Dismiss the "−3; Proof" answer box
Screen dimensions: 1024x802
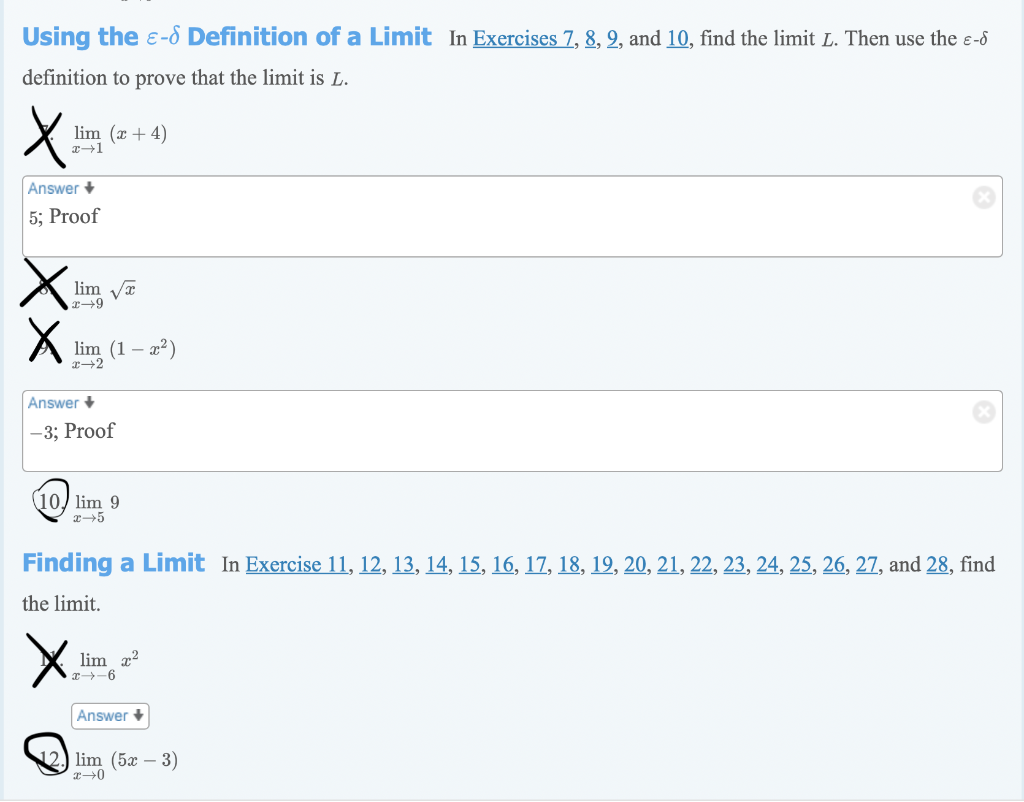pos(984,412)
